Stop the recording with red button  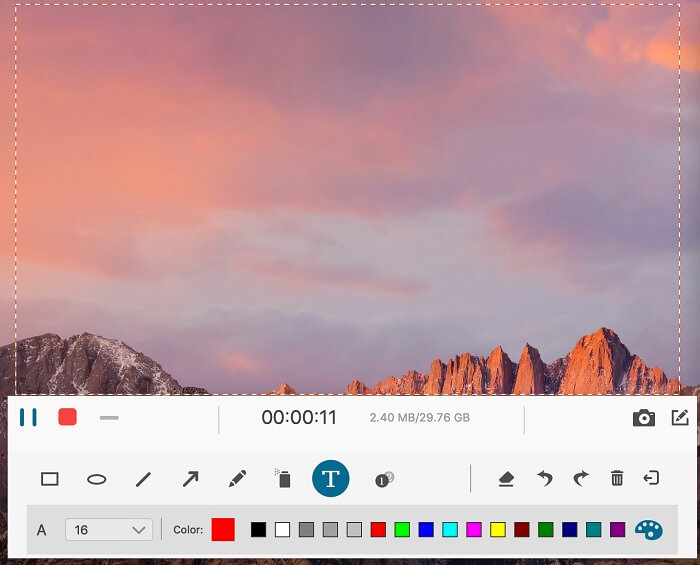pos(67,417)
